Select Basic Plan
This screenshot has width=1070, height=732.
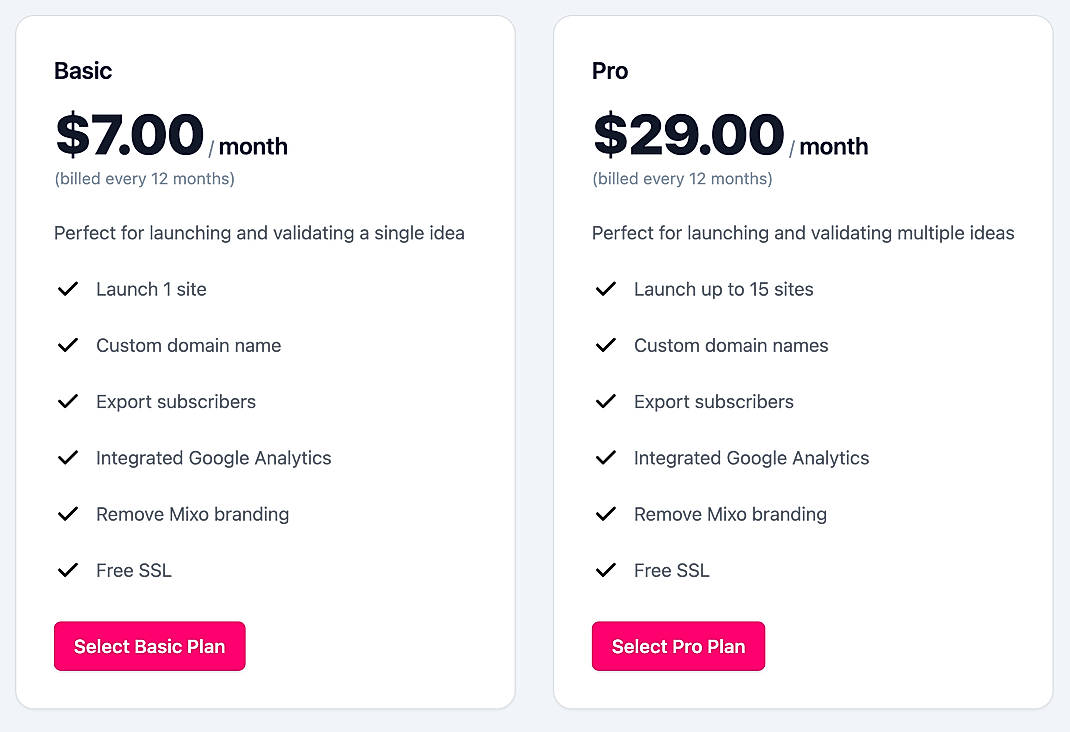coord(149,646)
